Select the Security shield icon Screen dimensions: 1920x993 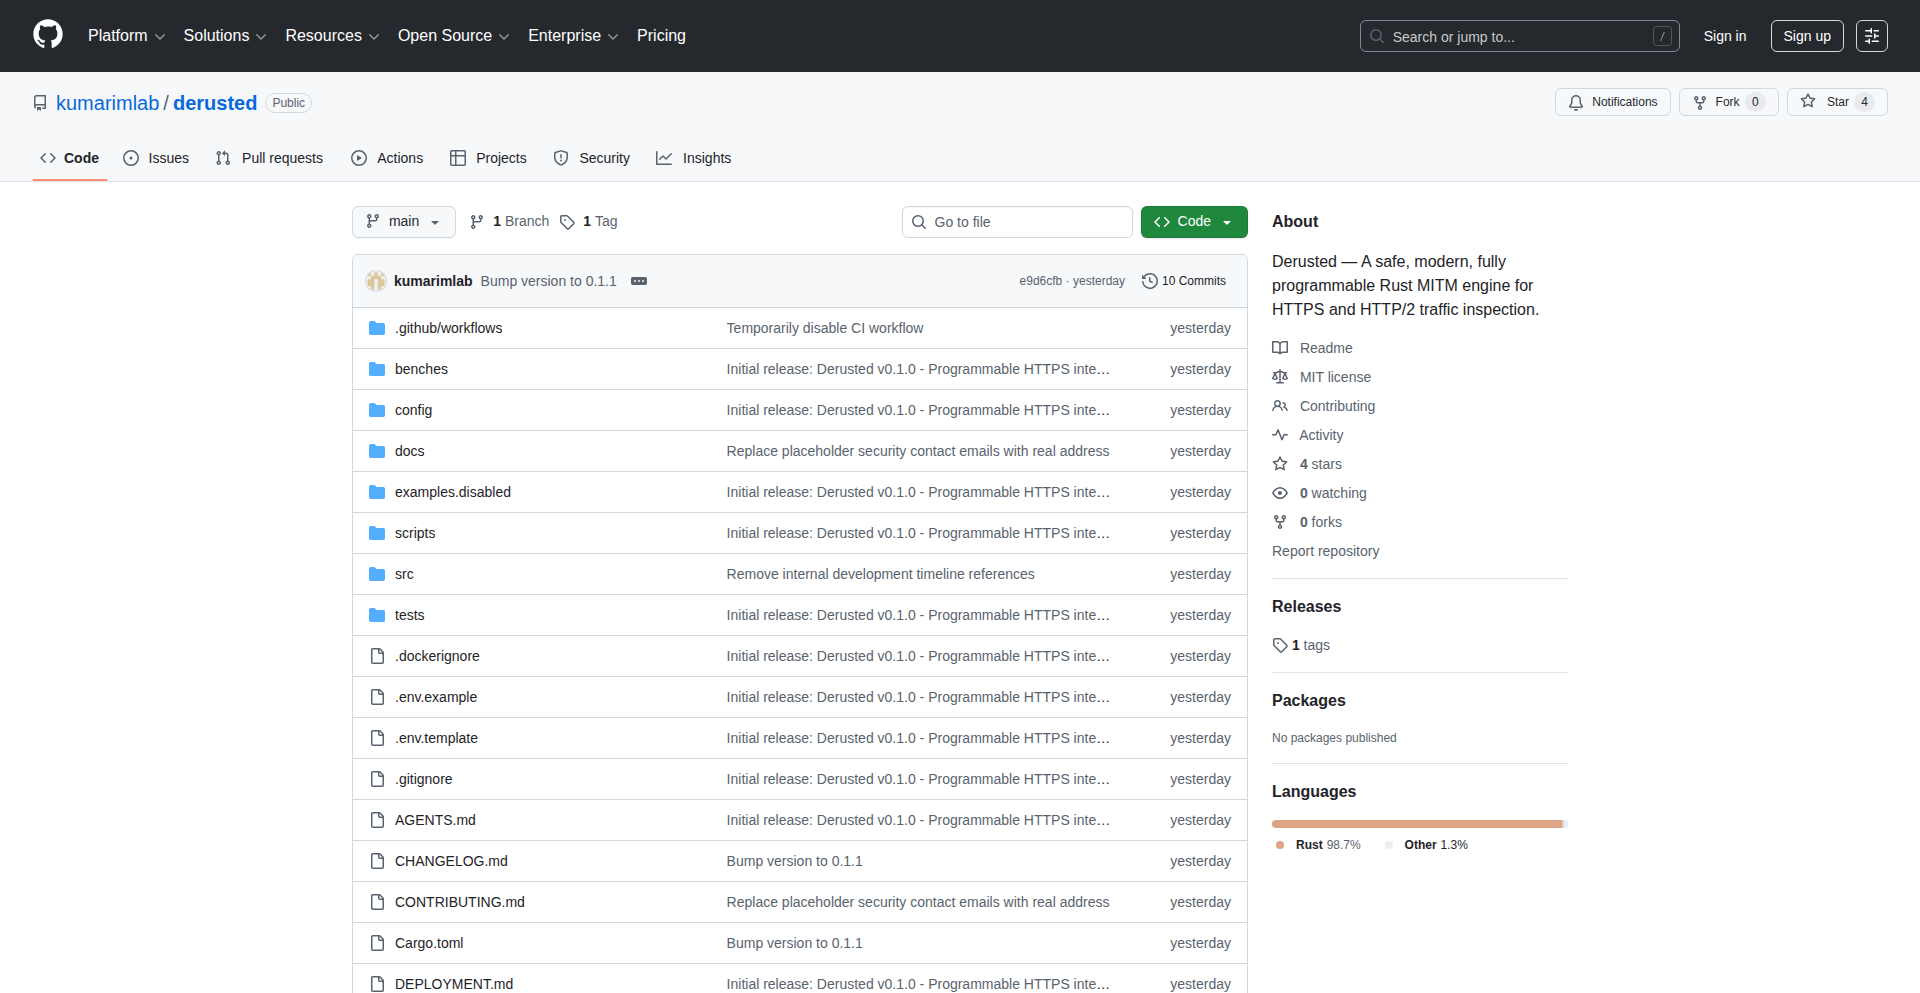click(561, 158)
